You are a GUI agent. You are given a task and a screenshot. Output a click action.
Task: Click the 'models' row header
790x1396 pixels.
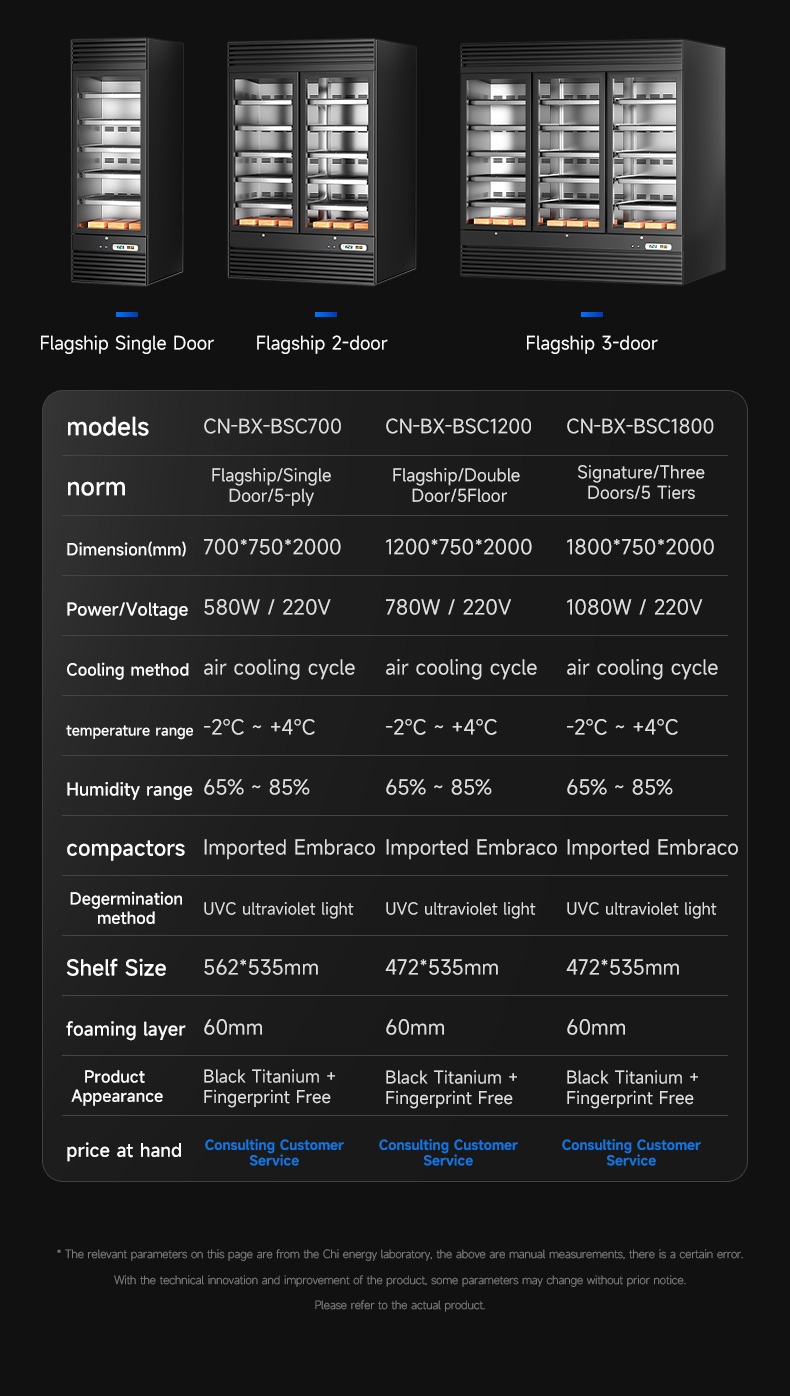click(107, 427)
